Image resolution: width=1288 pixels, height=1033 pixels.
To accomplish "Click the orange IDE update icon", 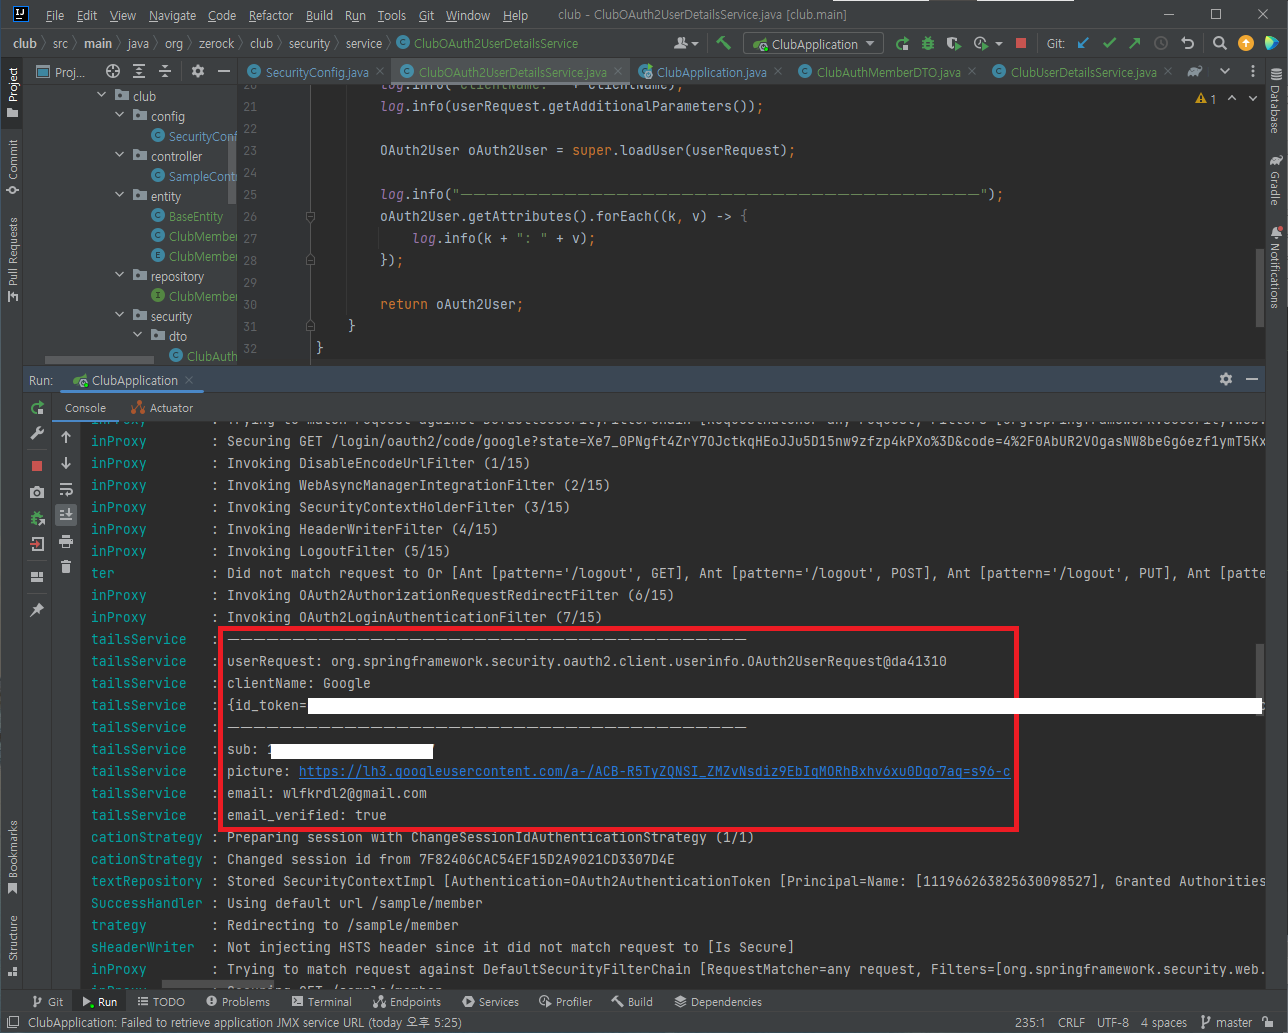I will point(1245,43).
